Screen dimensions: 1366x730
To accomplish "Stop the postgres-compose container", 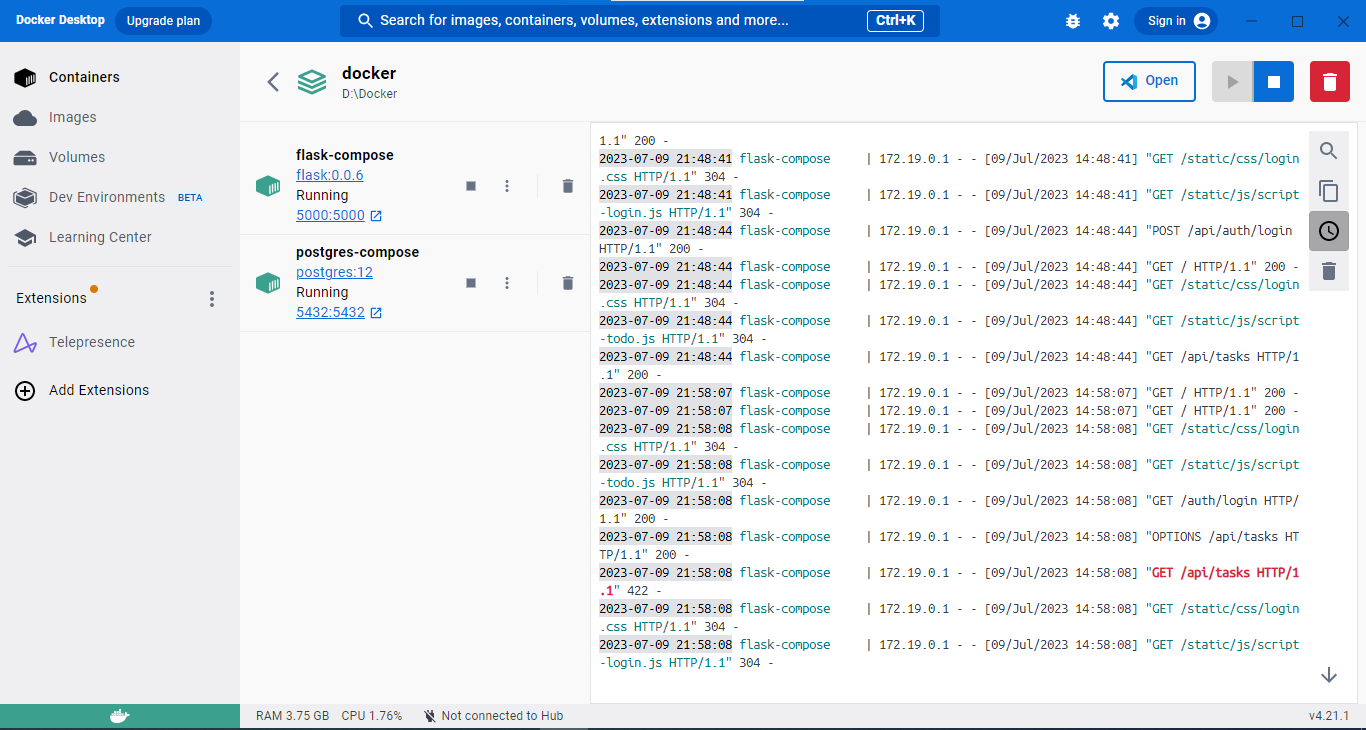I will (471, 283).
